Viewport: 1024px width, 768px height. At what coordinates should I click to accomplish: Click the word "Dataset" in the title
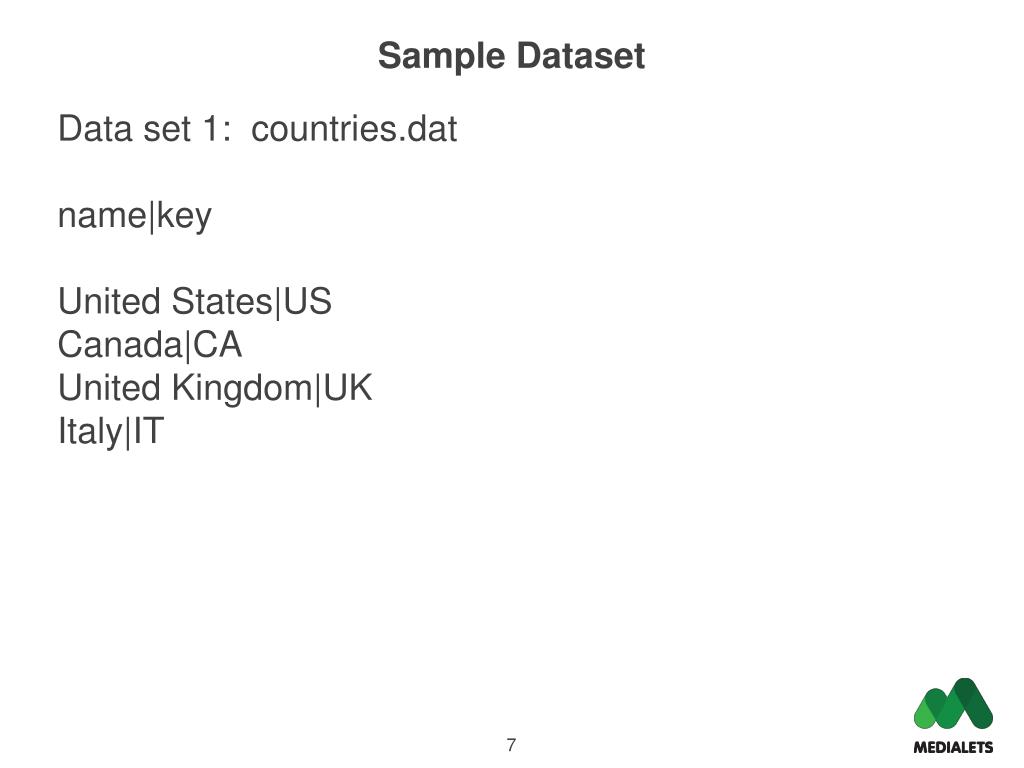[x=581, y=56]
